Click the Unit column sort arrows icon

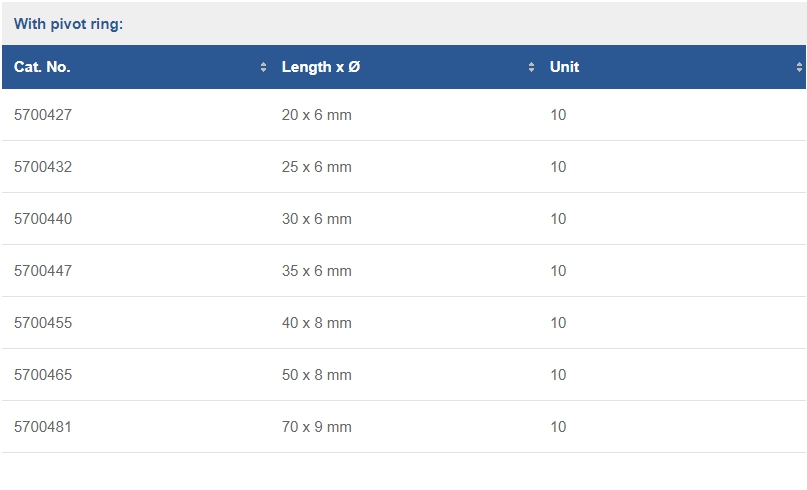coord(799,67)
